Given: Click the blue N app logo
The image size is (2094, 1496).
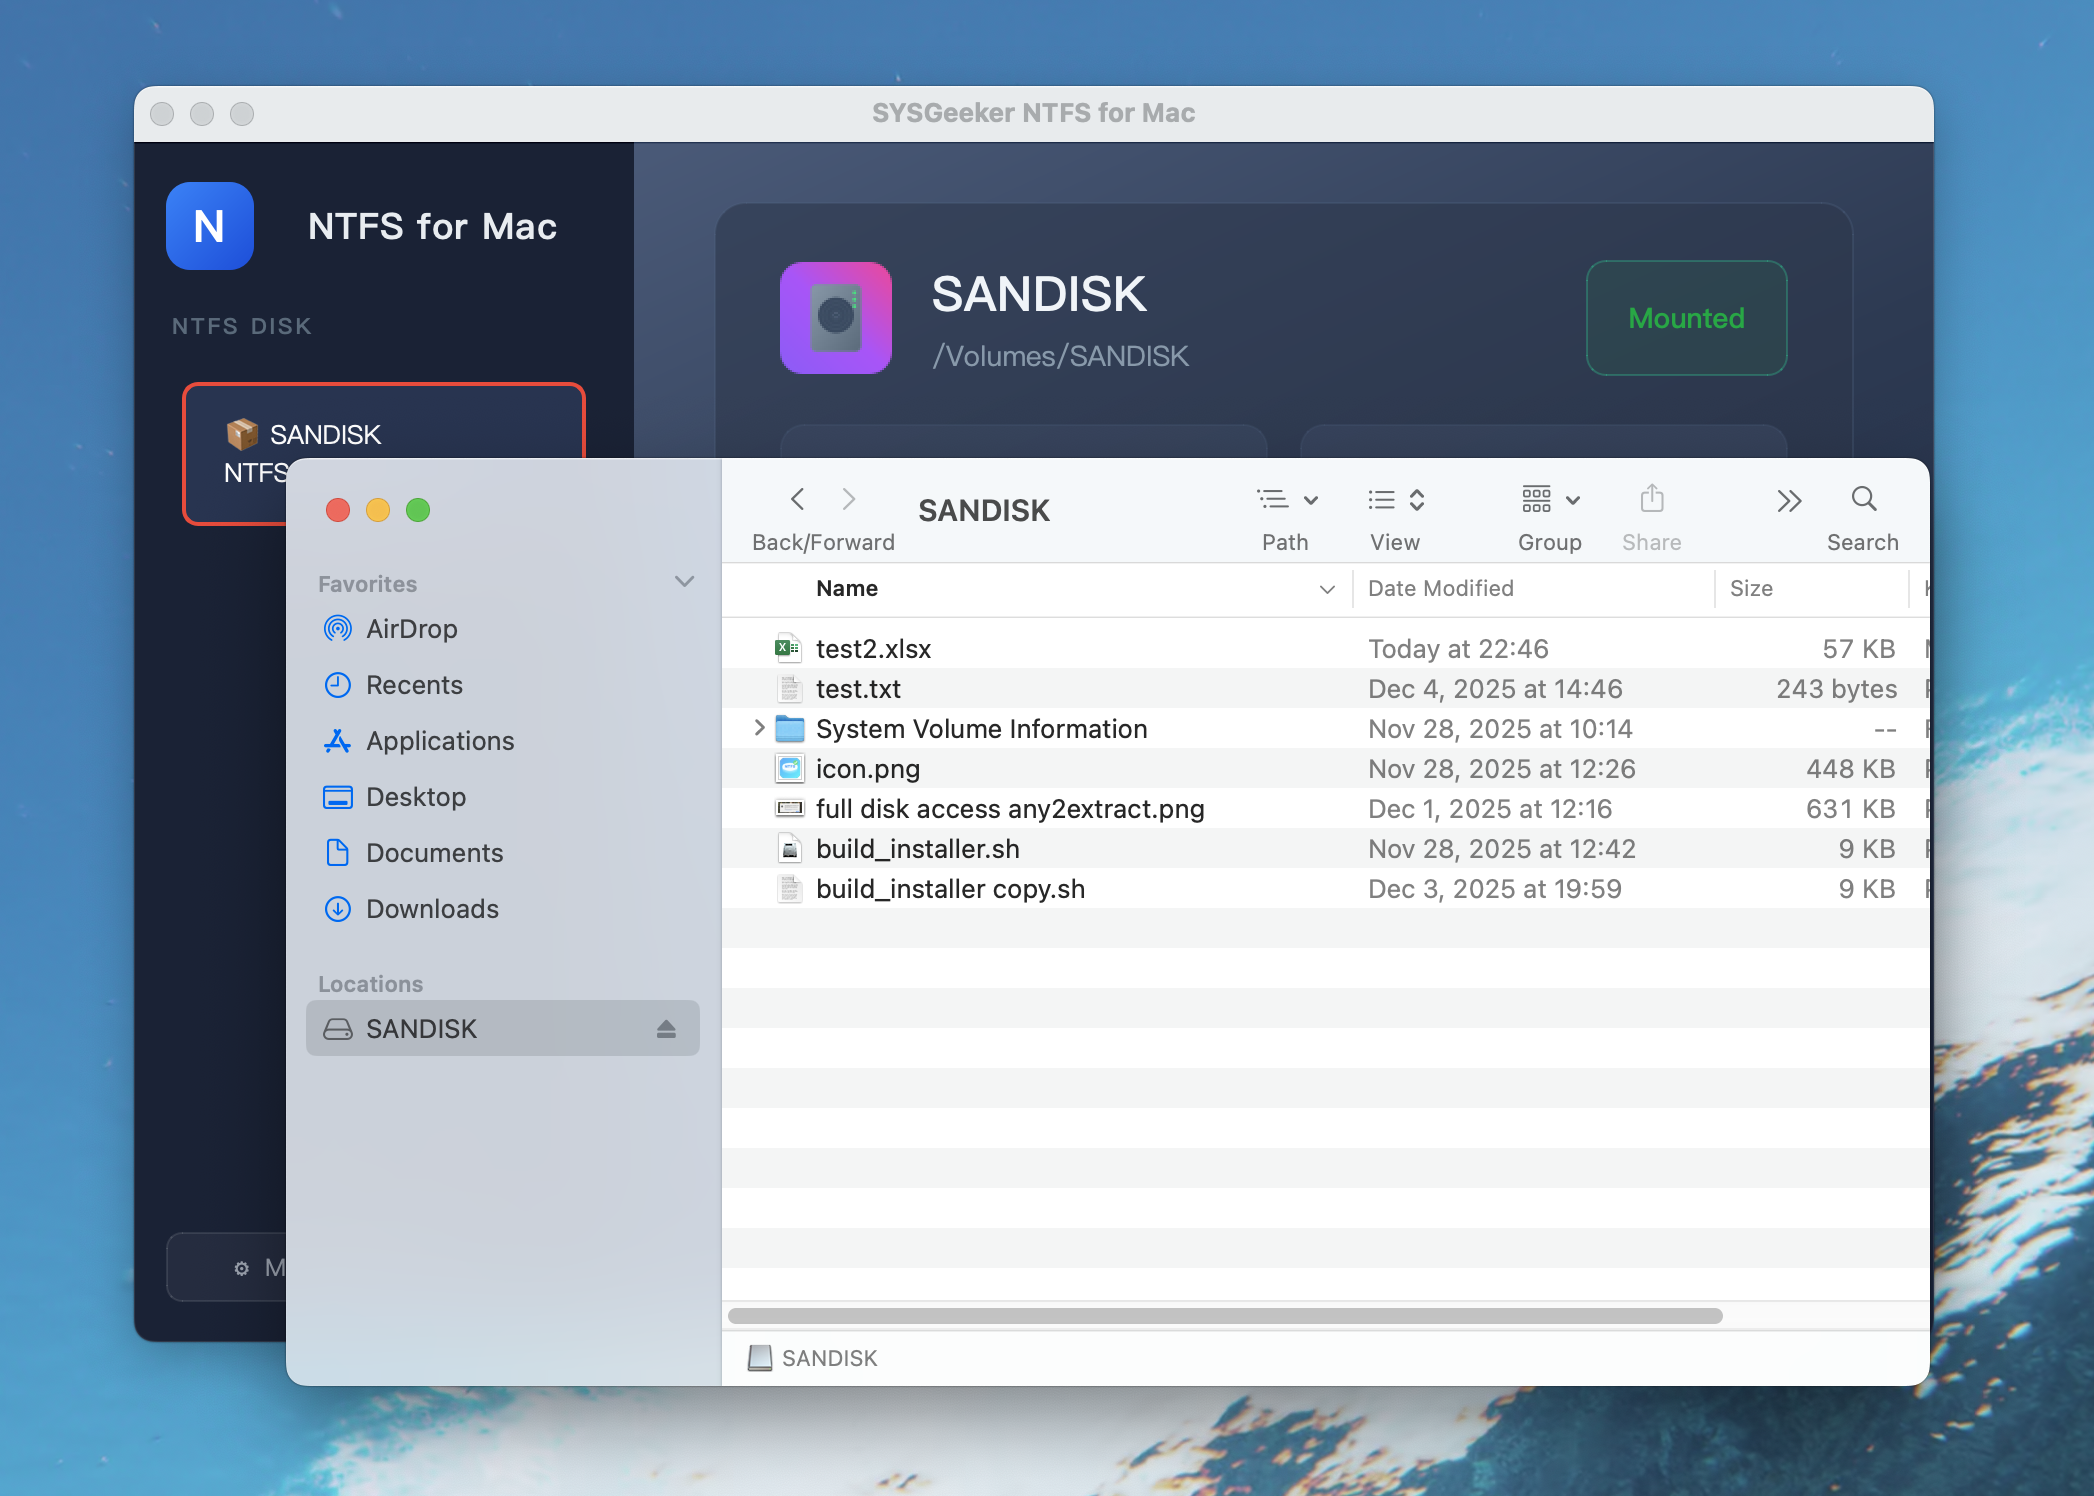Looking at the screenshot, I should point(210,226).
